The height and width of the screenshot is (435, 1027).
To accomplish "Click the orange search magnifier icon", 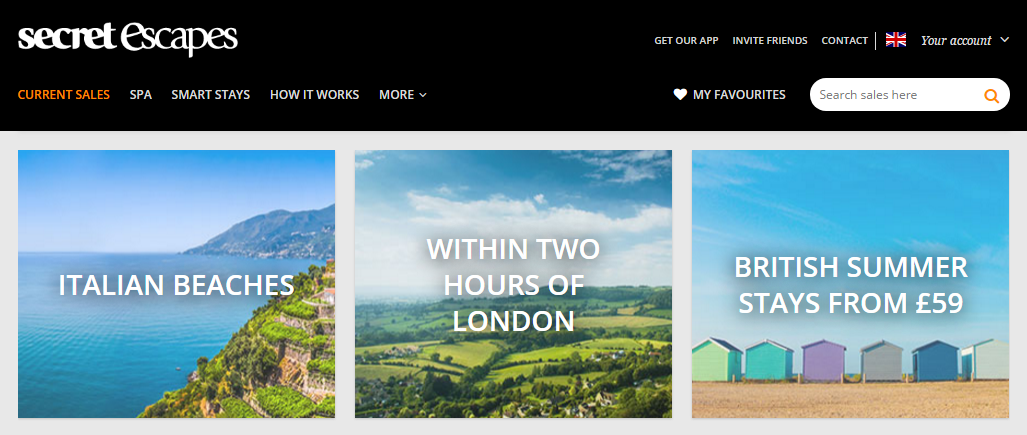I will (x=991, y=96).
